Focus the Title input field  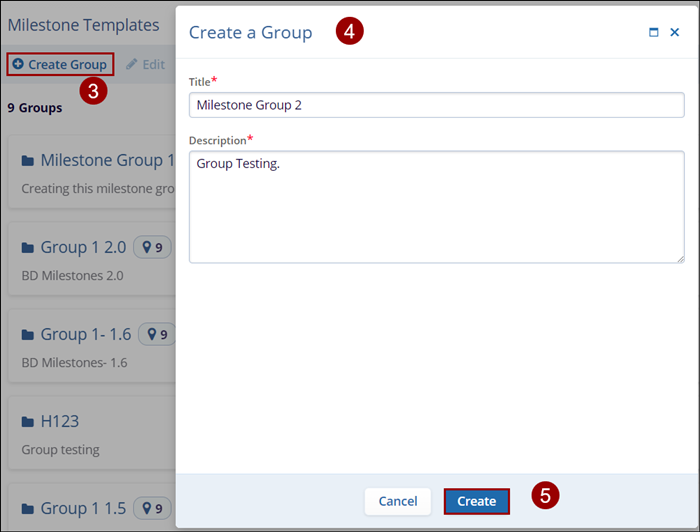tap(436, 105)
